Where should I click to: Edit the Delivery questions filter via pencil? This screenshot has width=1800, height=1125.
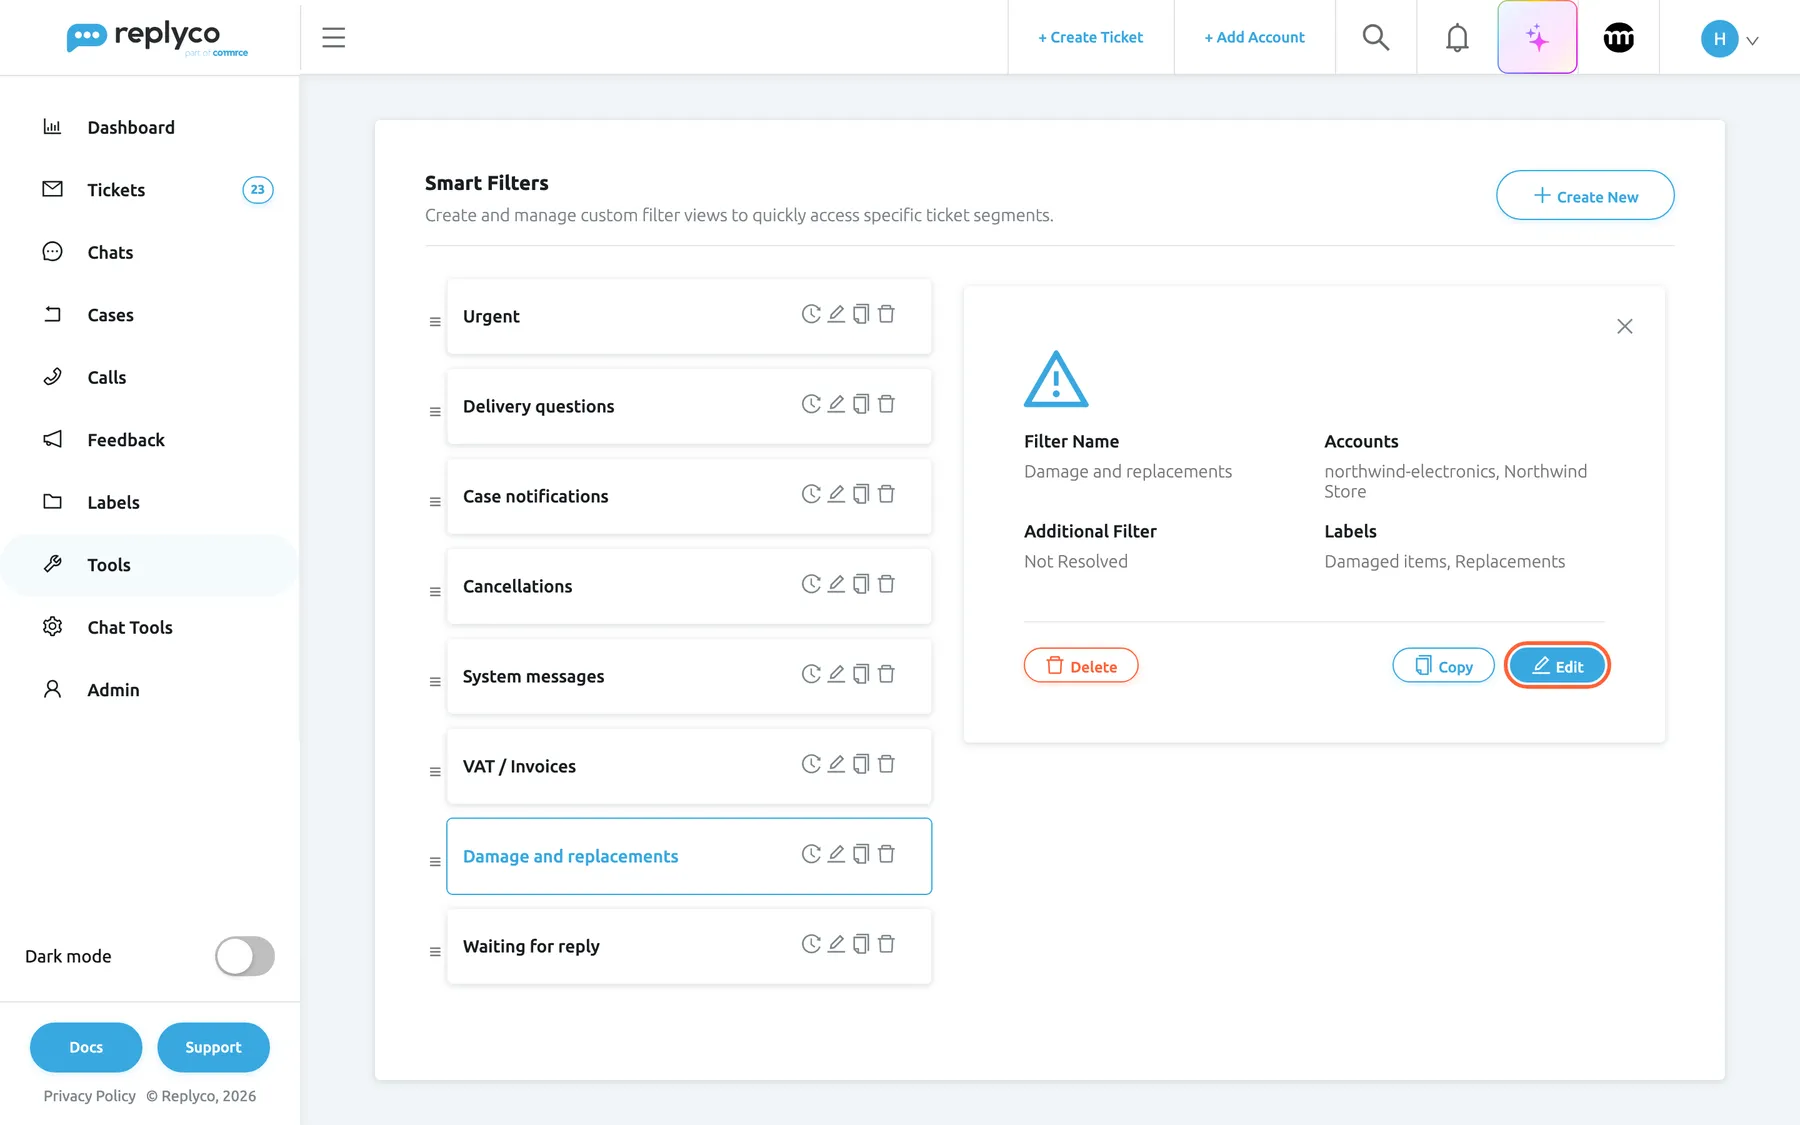[x=836, y=404]
